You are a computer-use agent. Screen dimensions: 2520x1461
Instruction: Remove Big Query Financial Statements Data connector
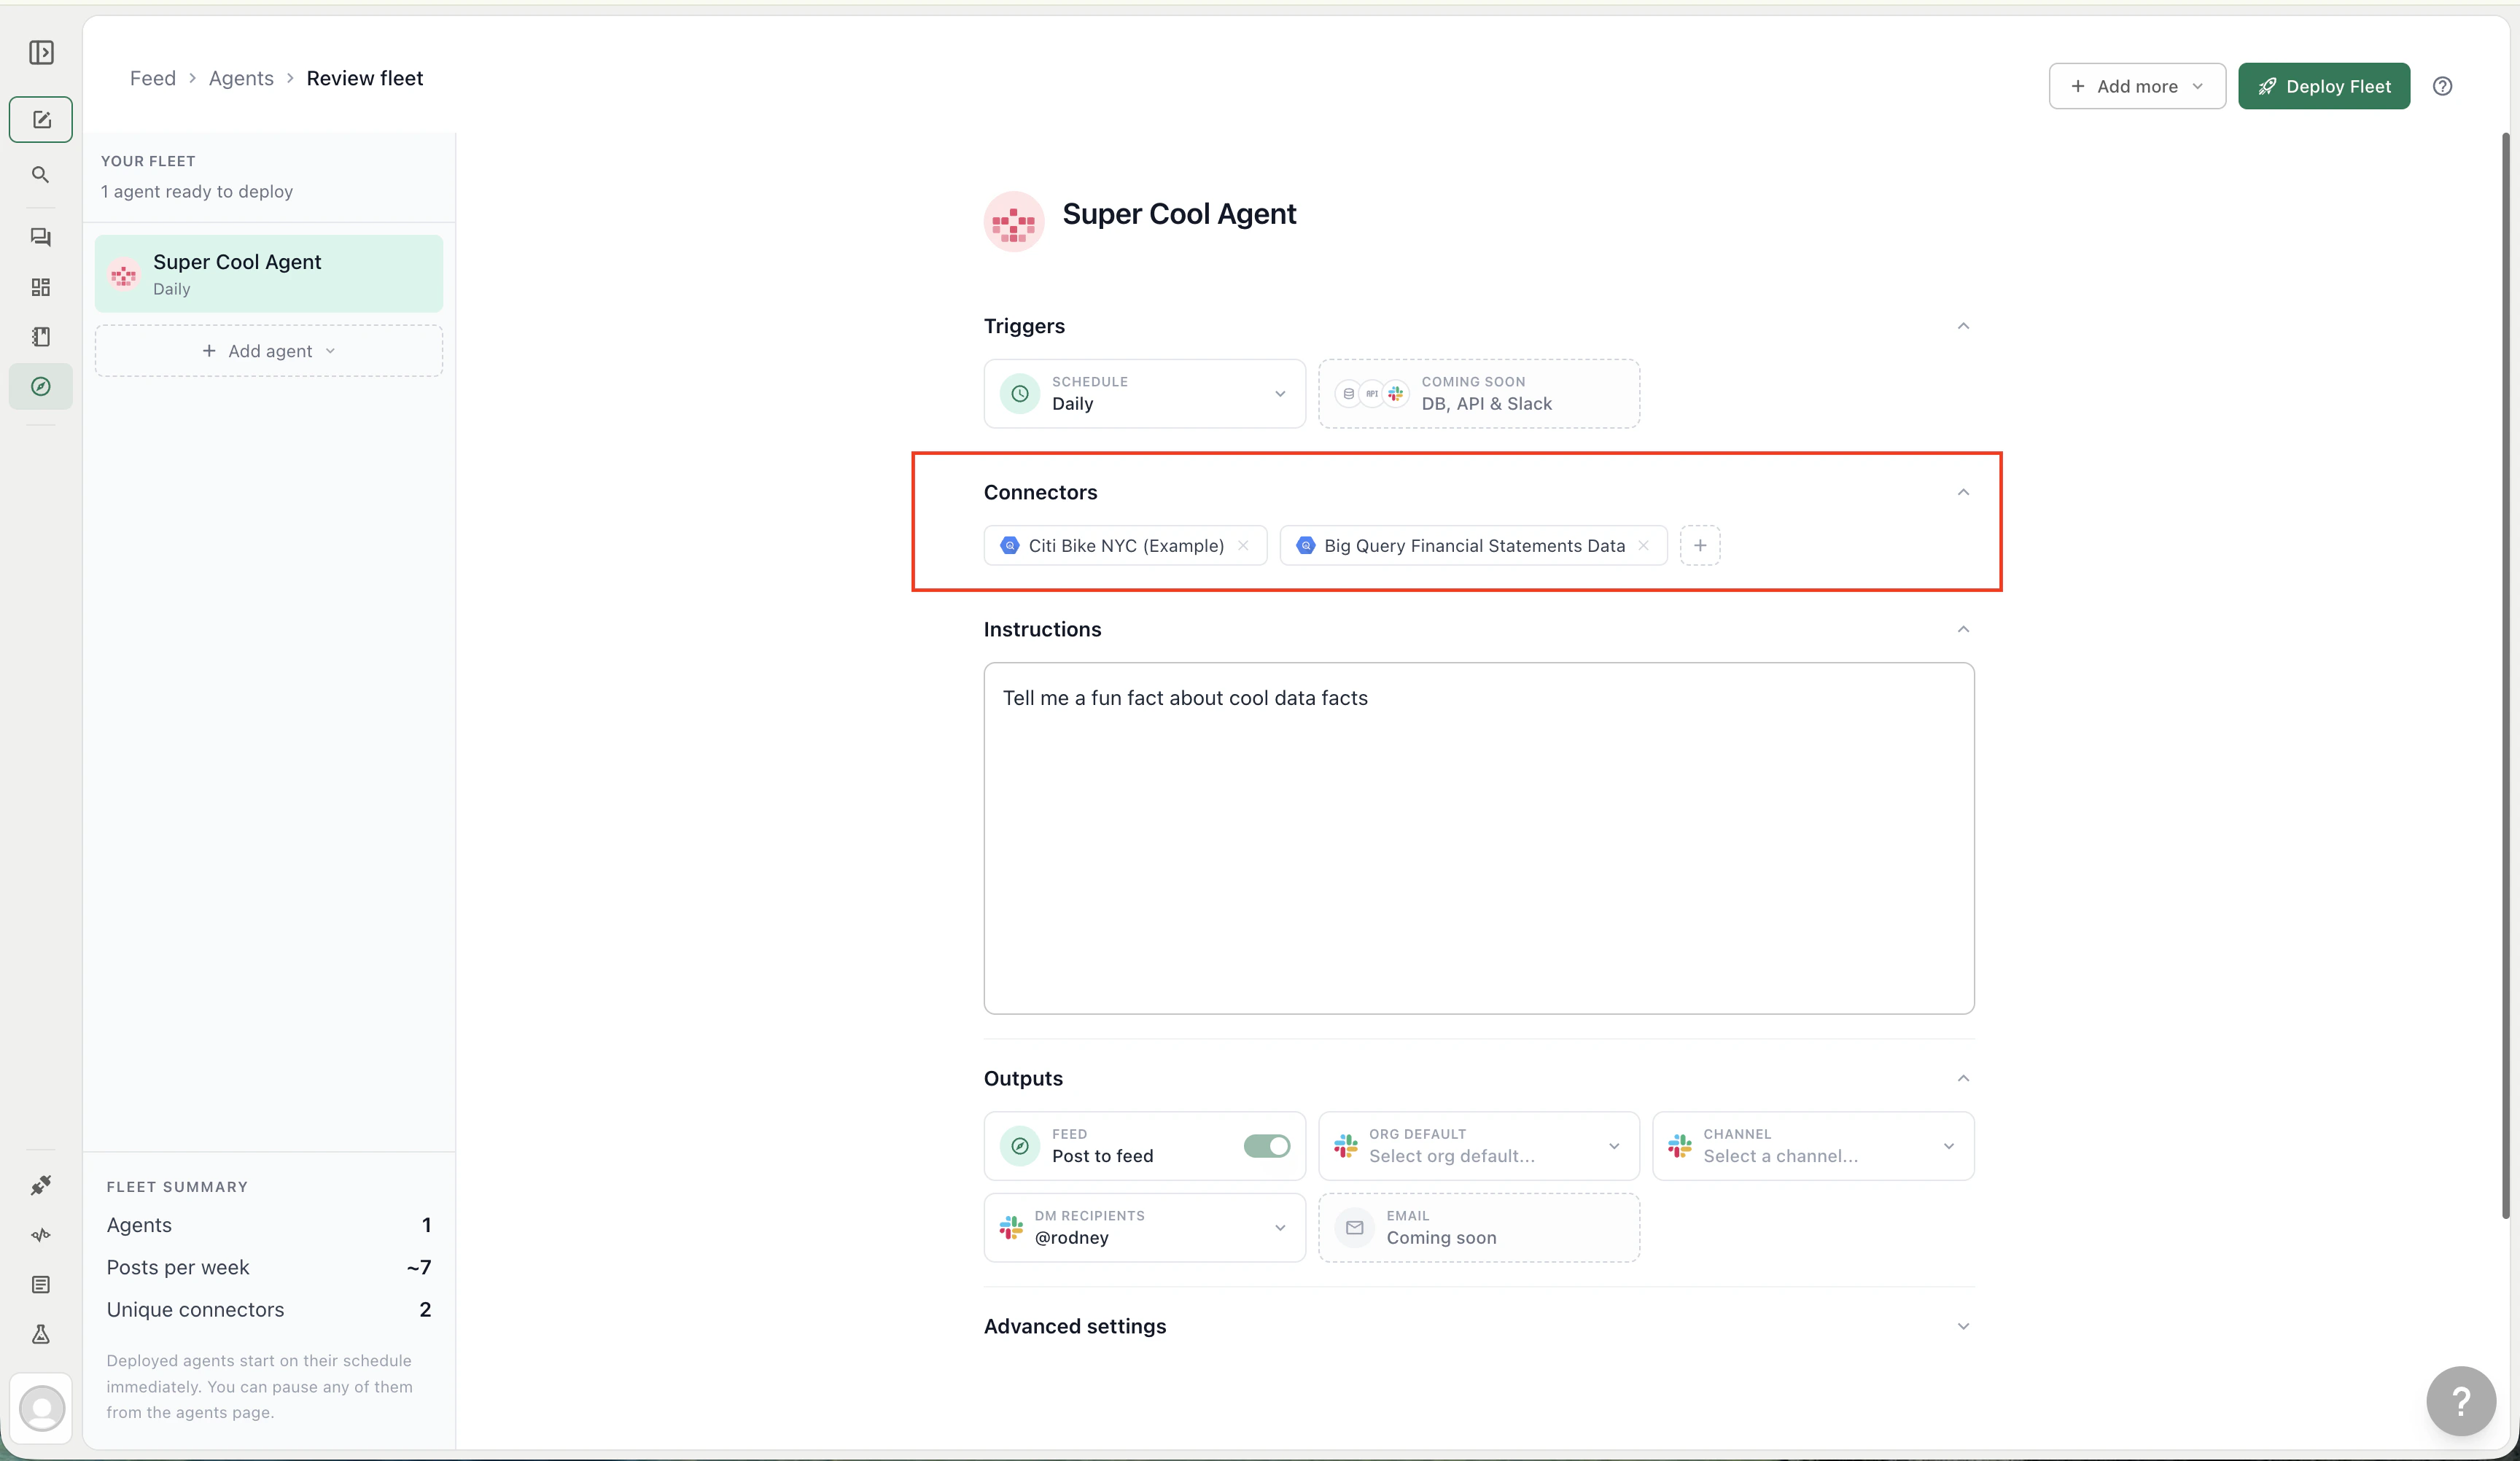pyautogui.click(x=1643, y=546)
